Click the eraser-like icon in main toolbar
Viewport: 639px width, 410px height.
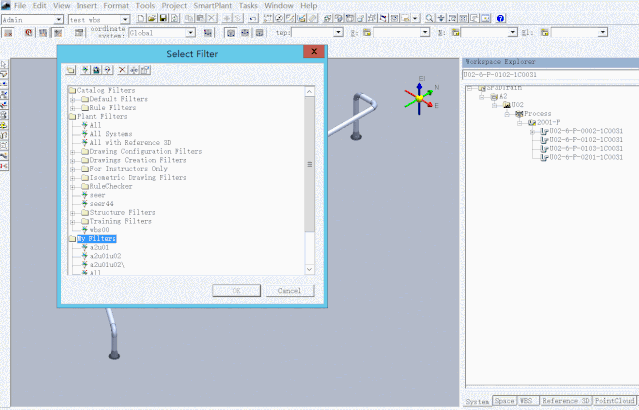pos(313,18)
